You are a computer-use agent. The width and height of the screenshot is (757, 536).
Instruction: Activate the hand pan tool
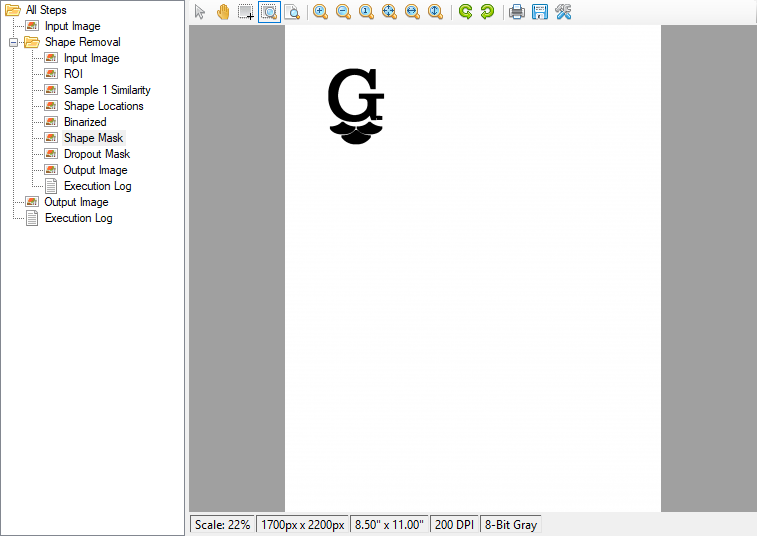pyautogui.click(x=223, y=12)
